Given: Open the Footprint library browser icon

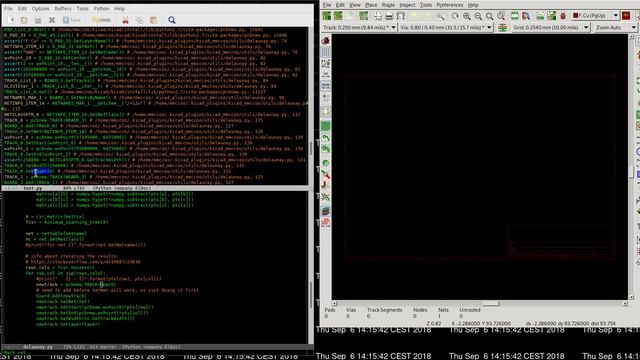Looking at the screenshot, I should tap(526, 16).
